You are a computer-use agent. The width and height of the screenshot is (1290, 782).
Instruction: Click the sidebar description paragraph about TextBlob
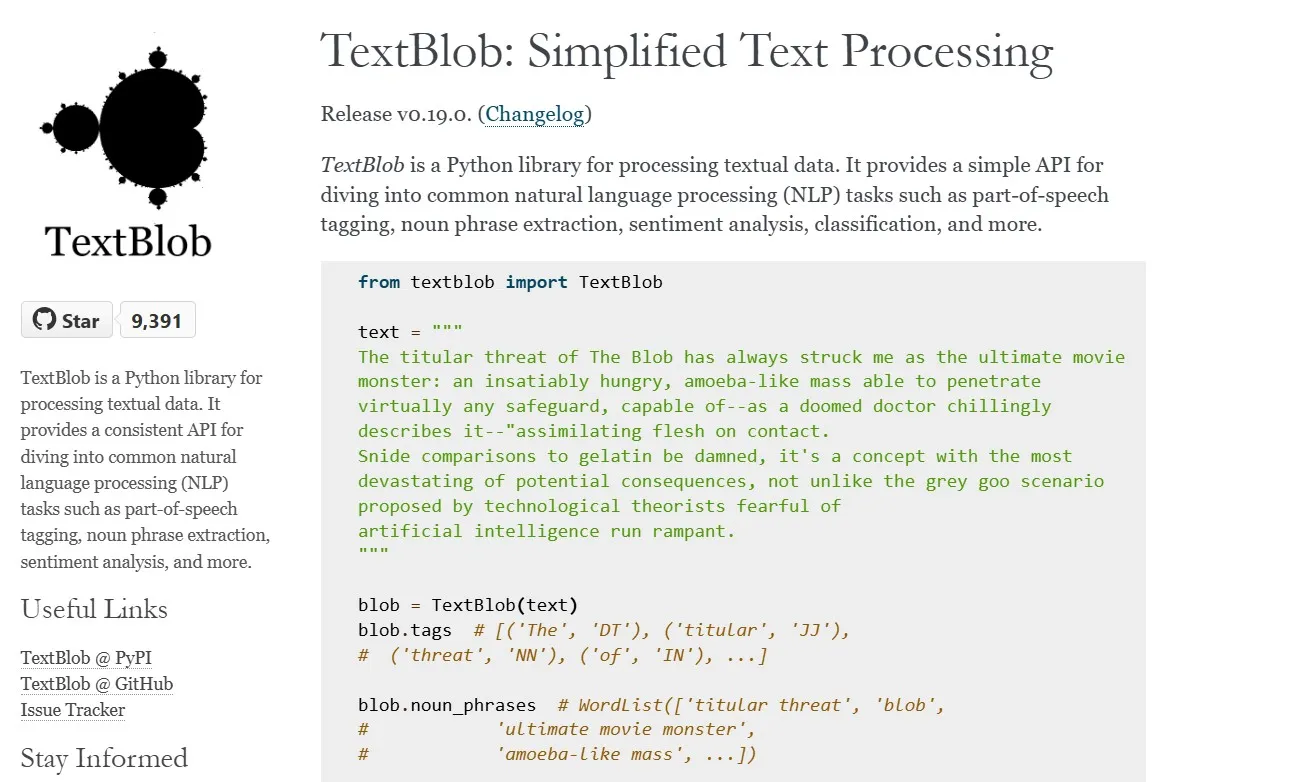coord(145,470)
